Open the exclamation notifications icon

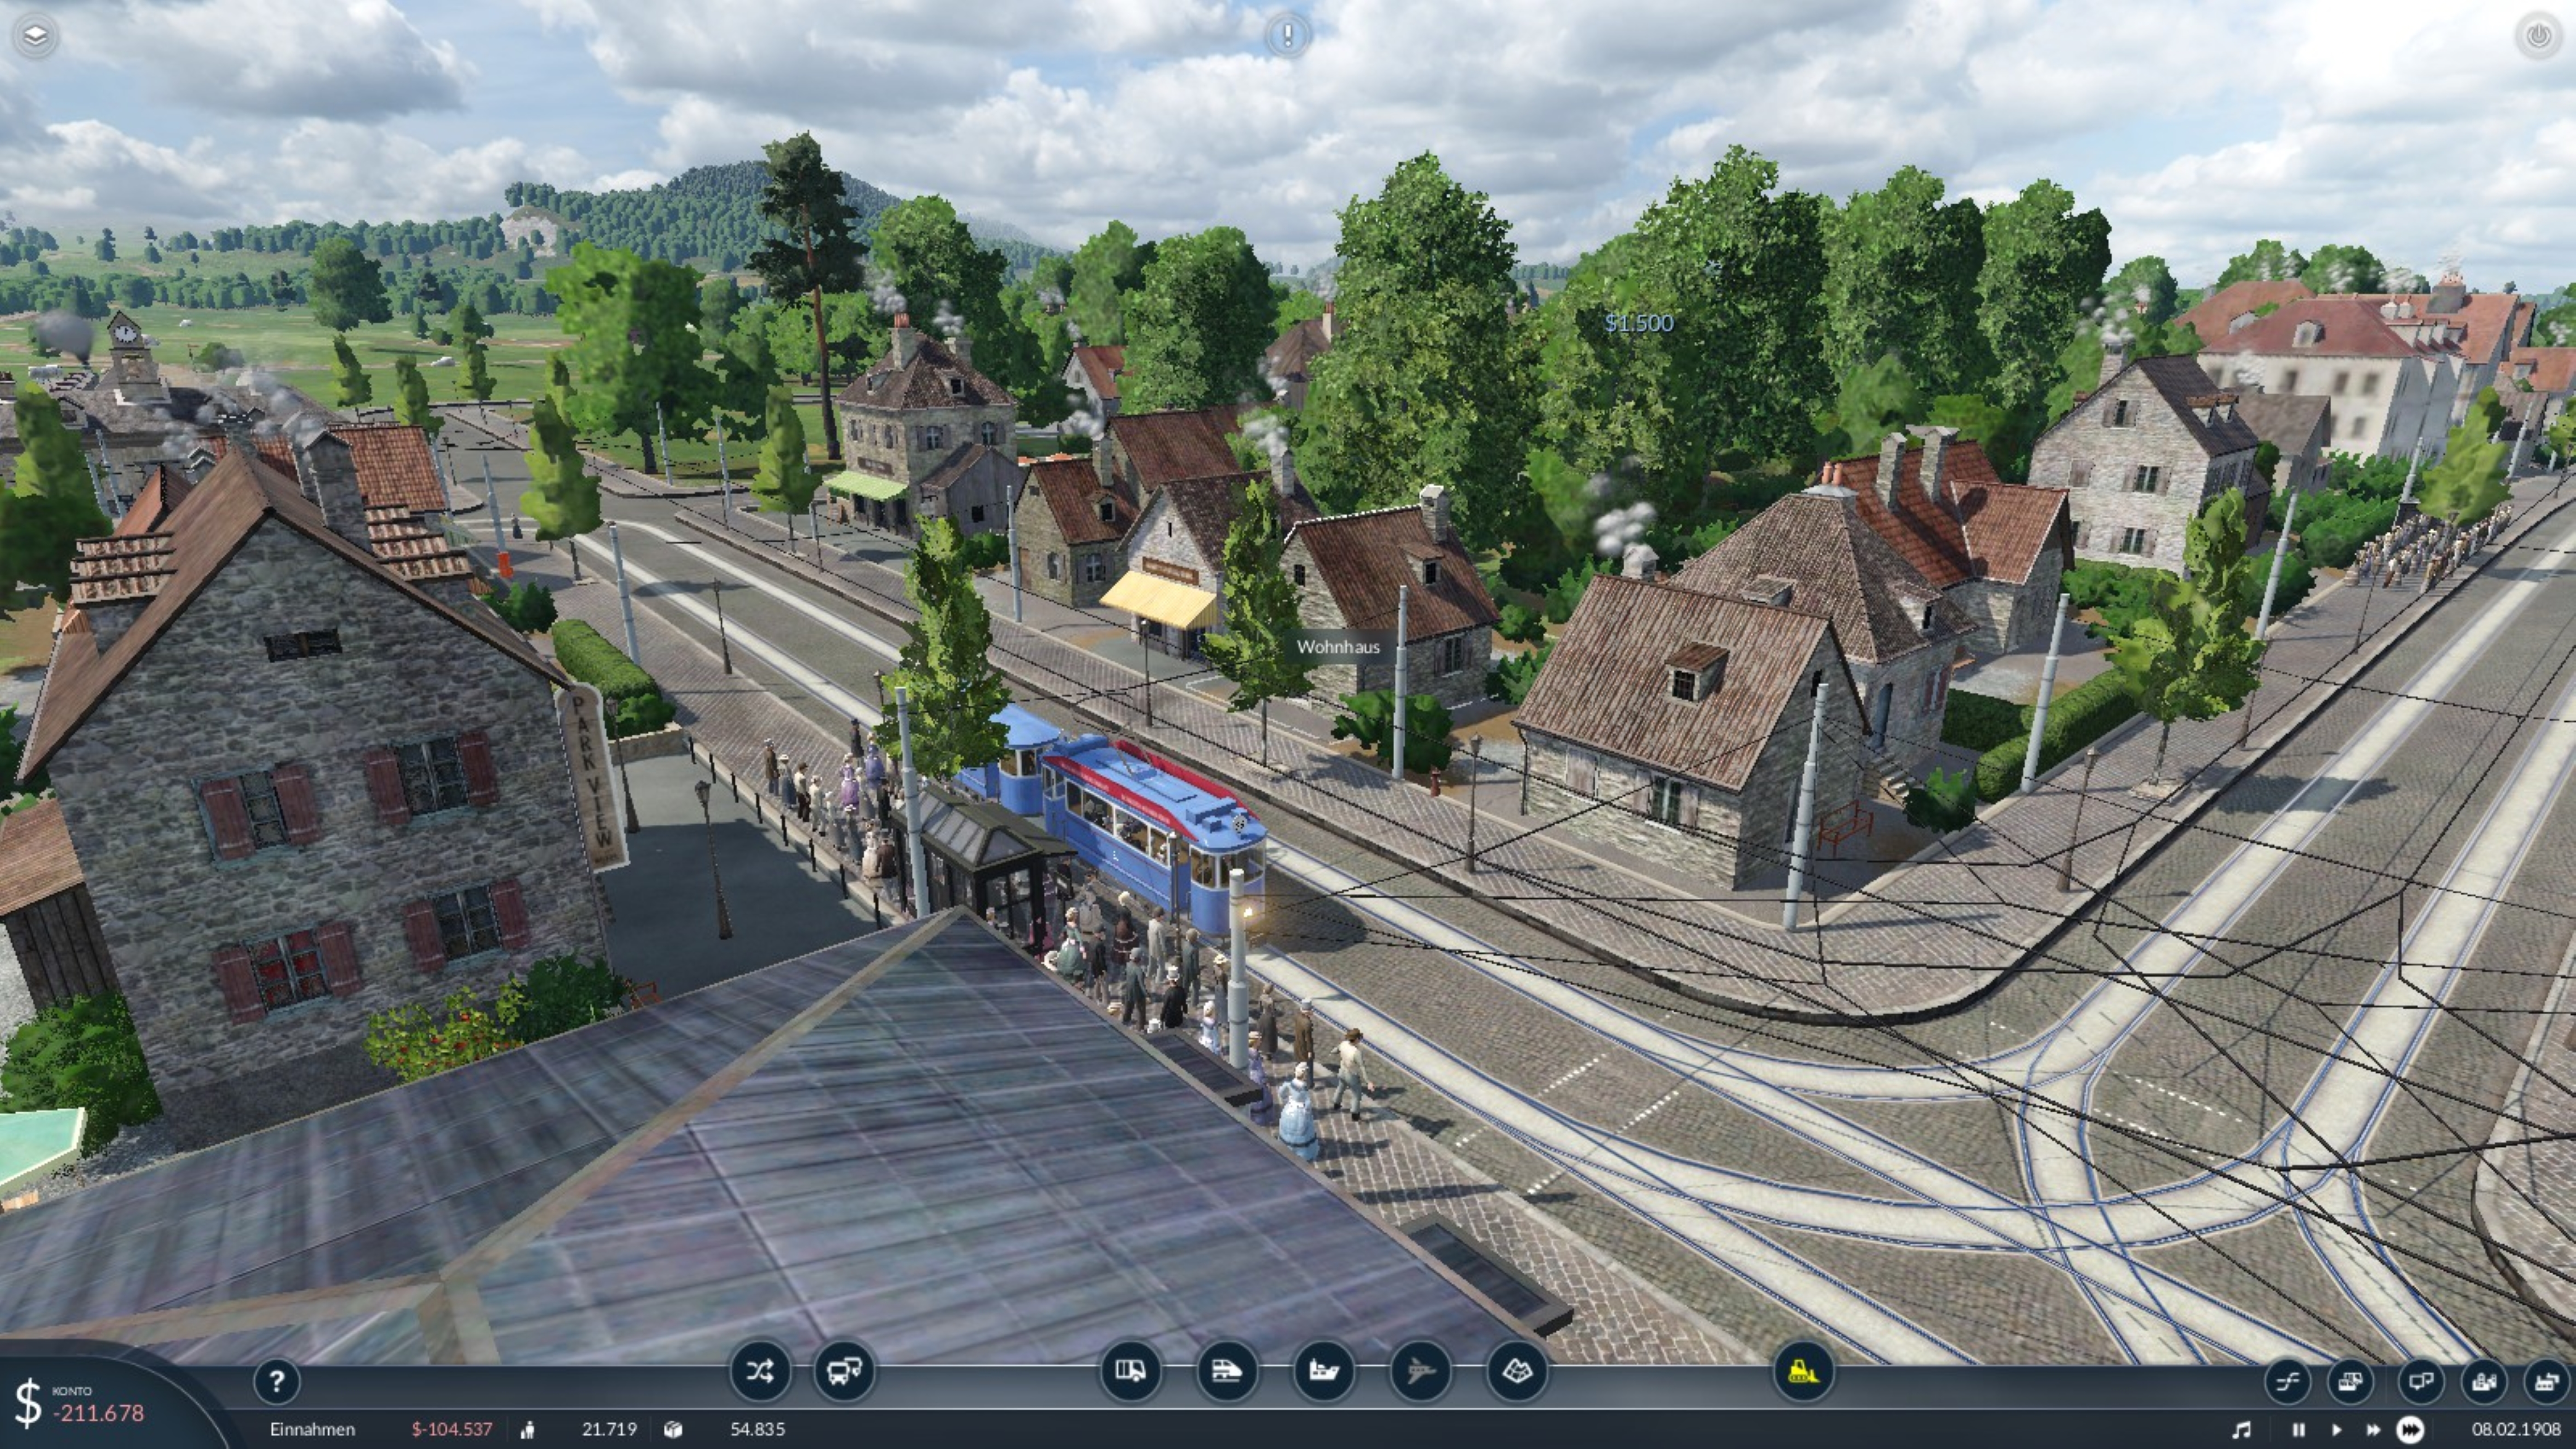tap(1287, 36)
